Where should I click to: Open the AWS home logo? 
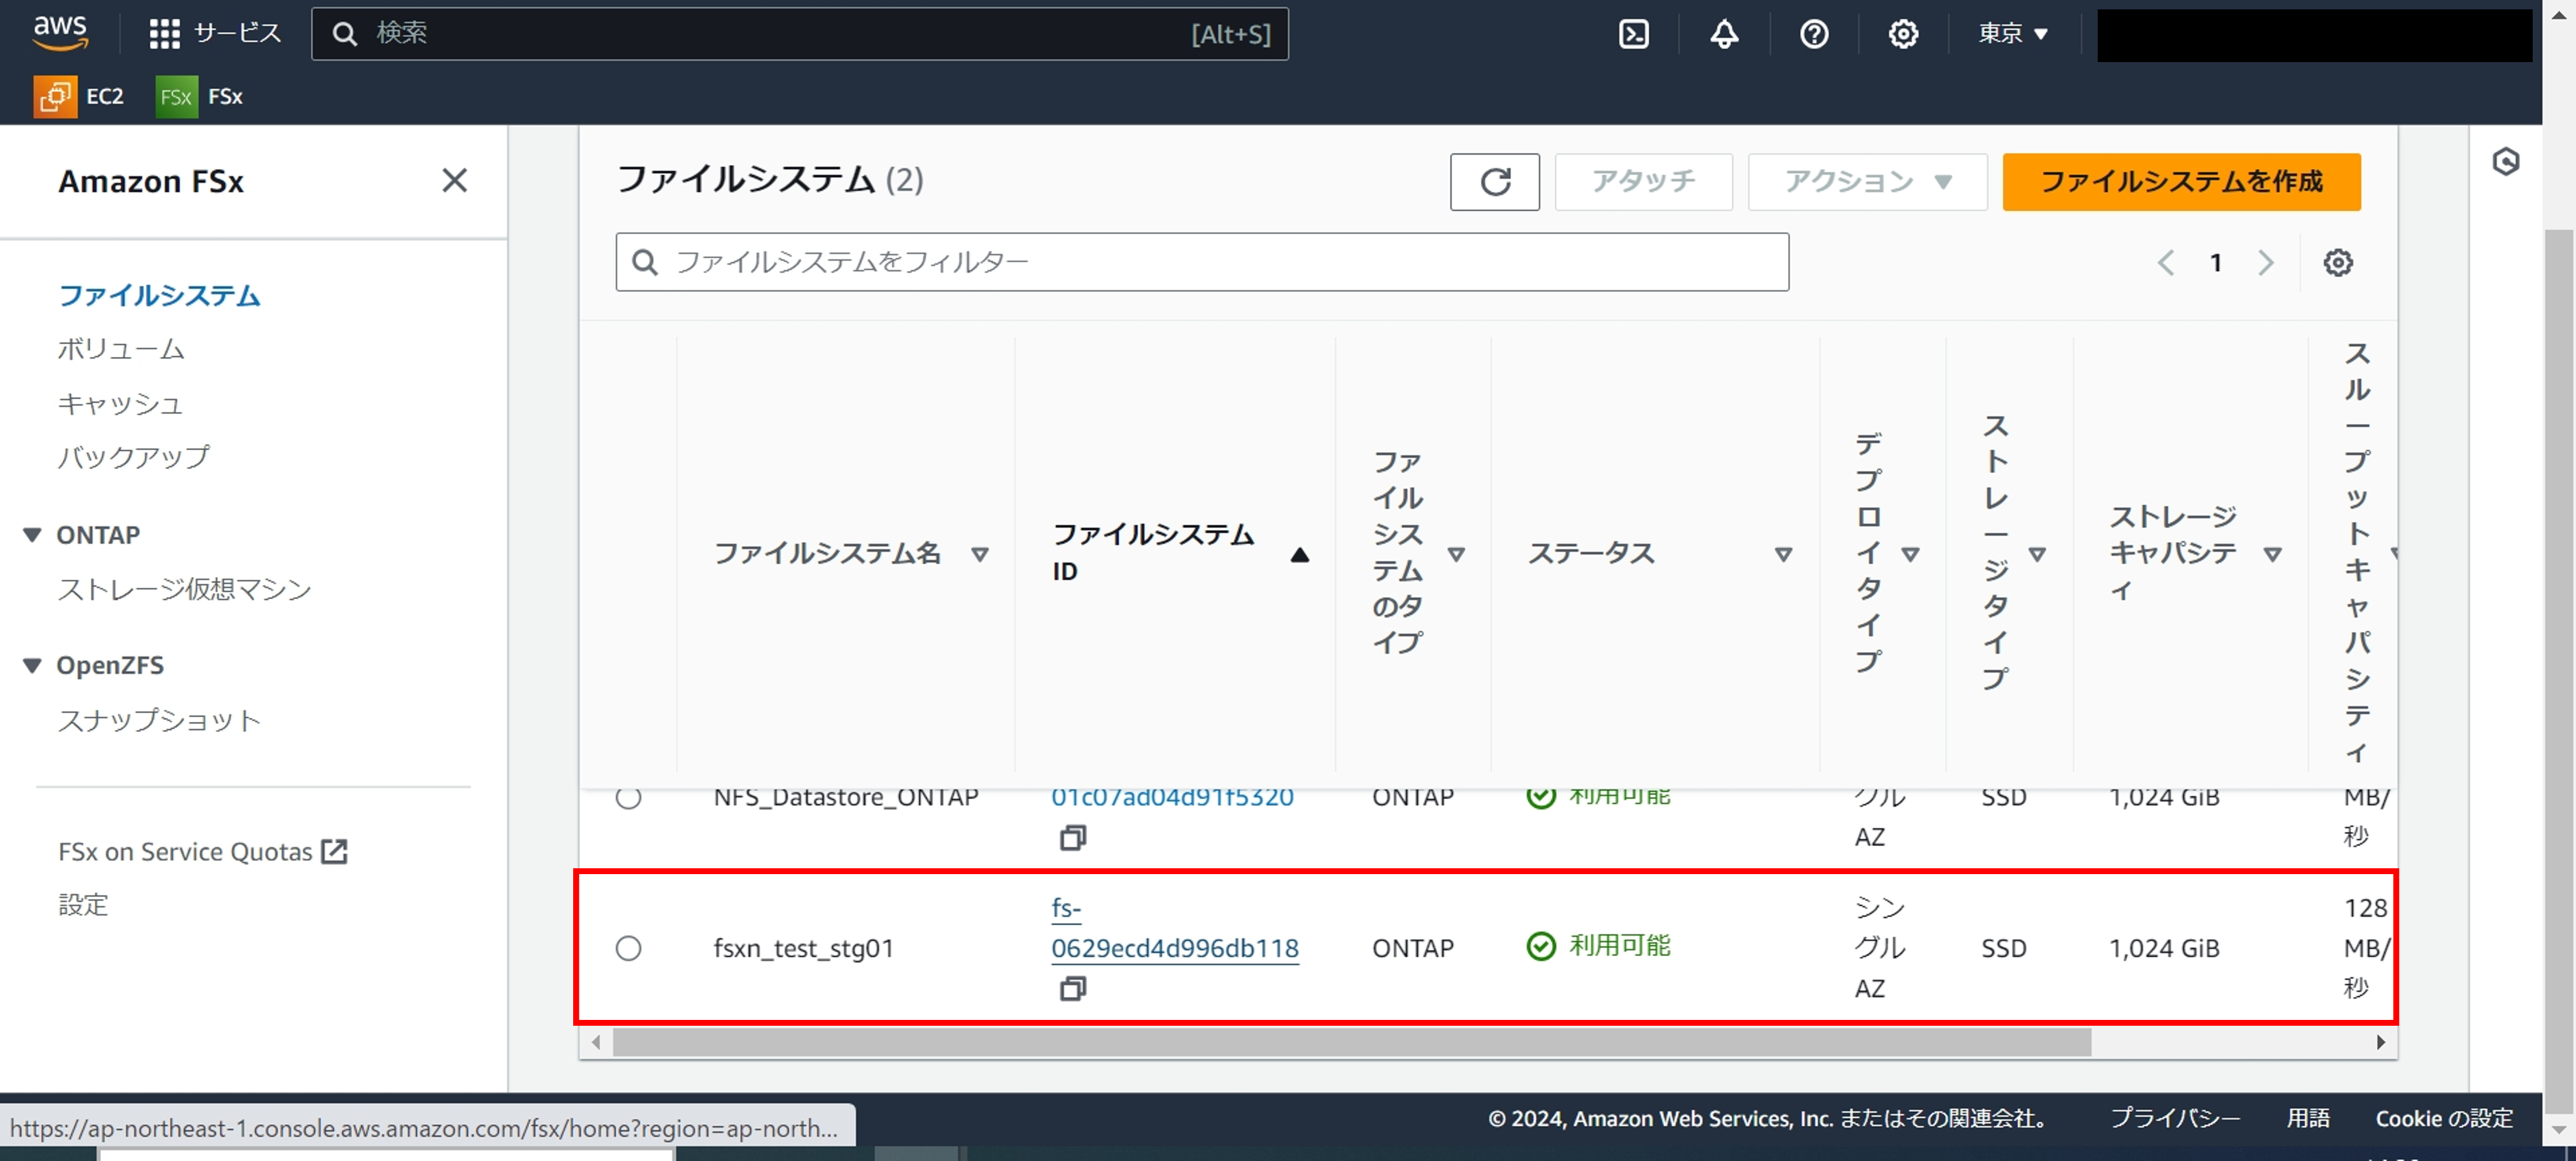coord(60,32)
